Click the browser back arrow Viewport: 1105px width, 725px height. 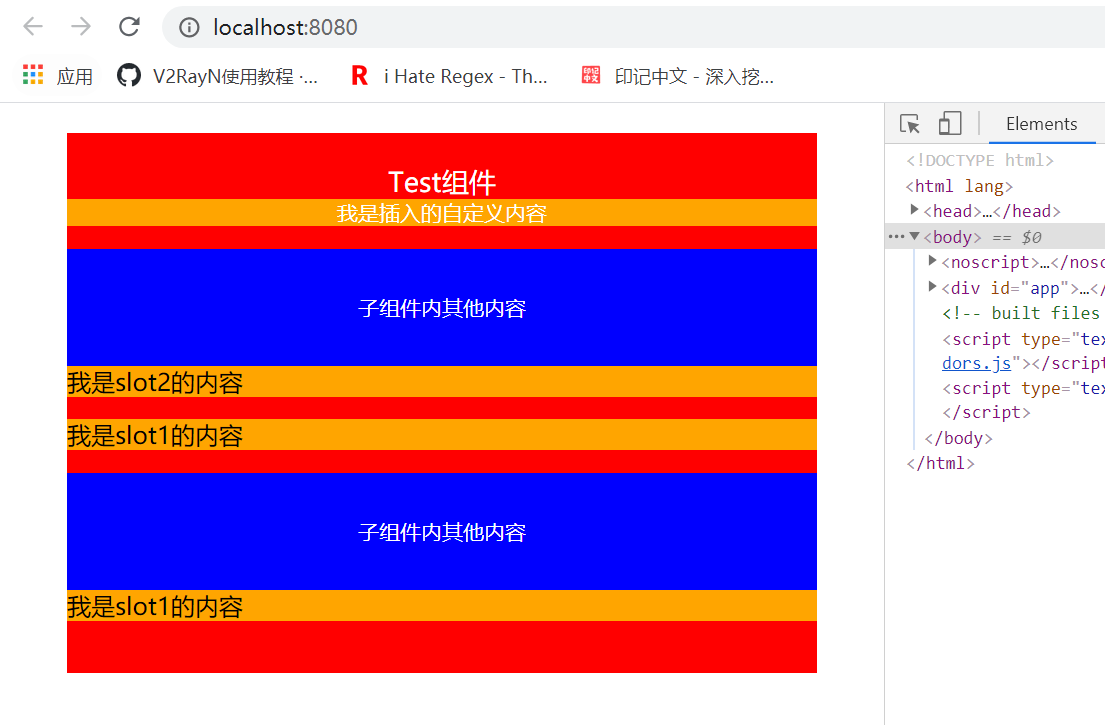(33, 27)
